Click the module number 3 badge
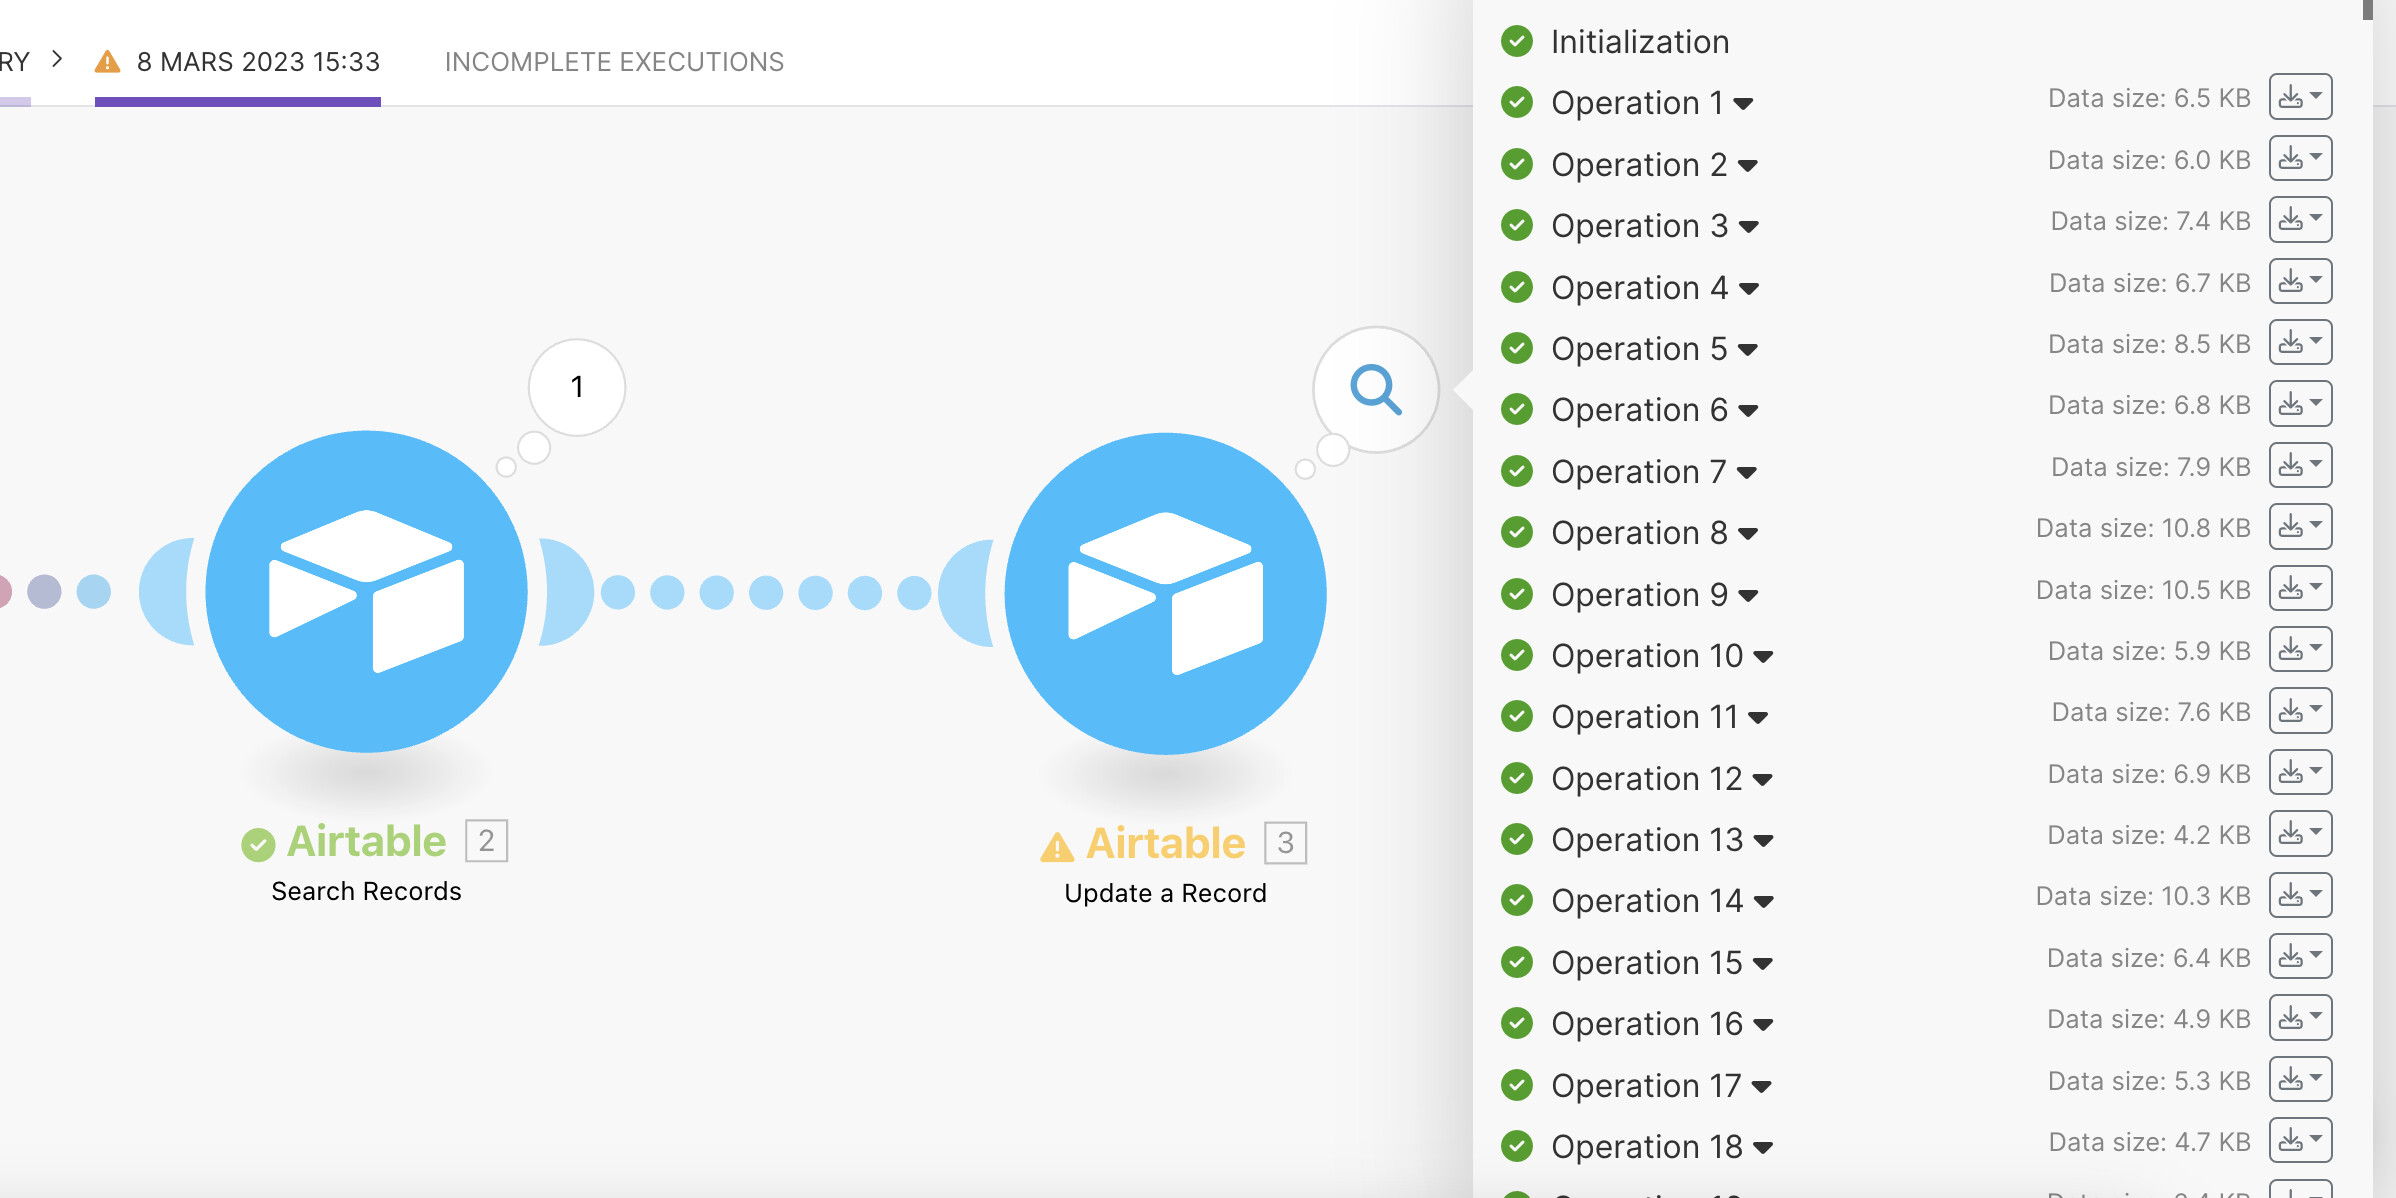2396x1198 pixels. 1285,843
